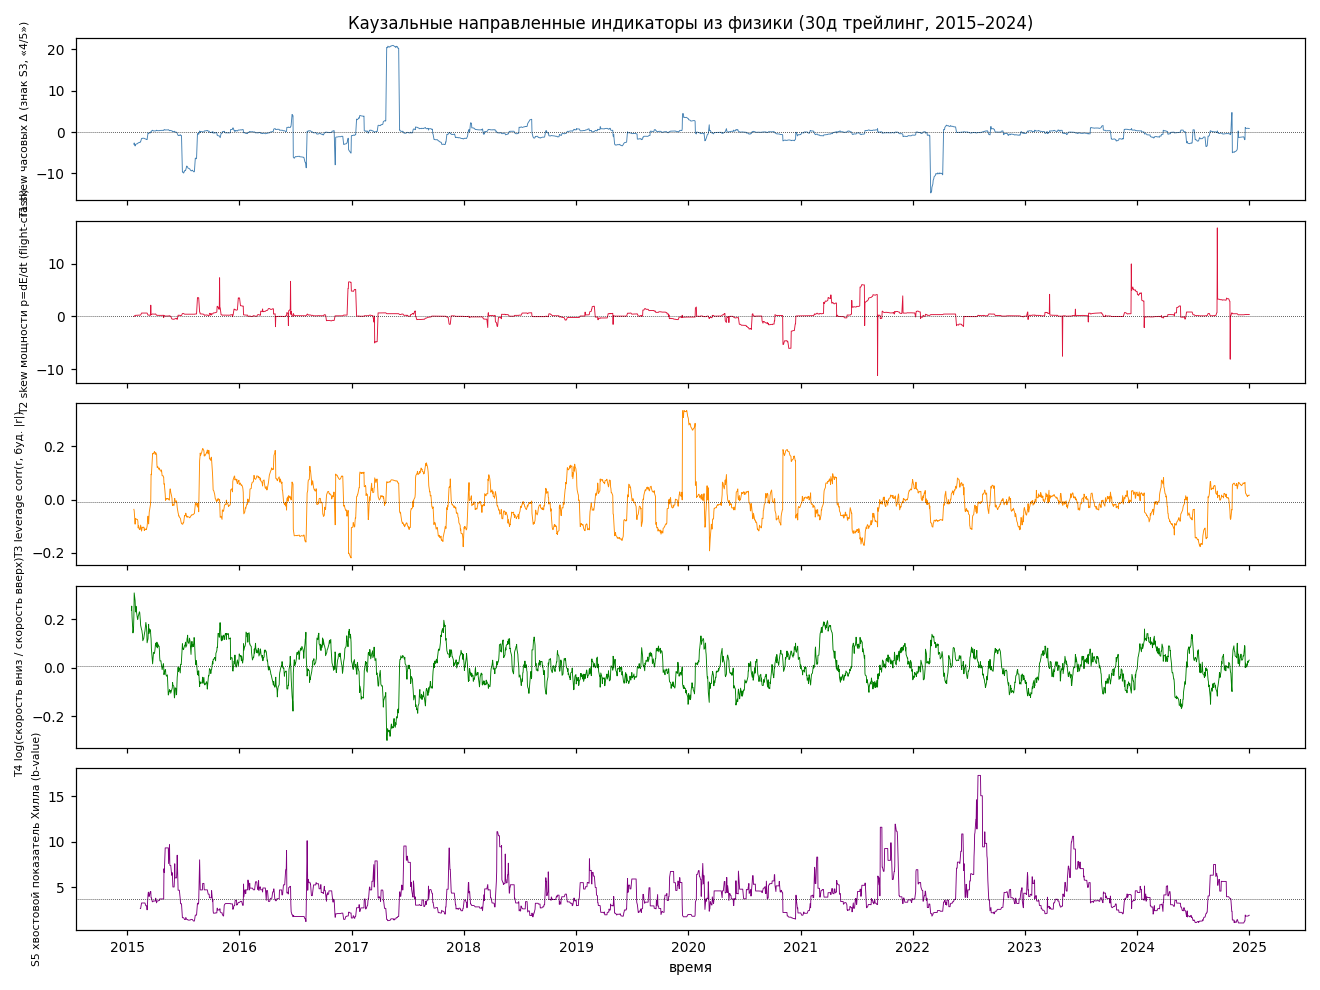Click the y-axis label "T2 skew мощности p=dE/dt"

pyautogui.click(x=22, y=337)
